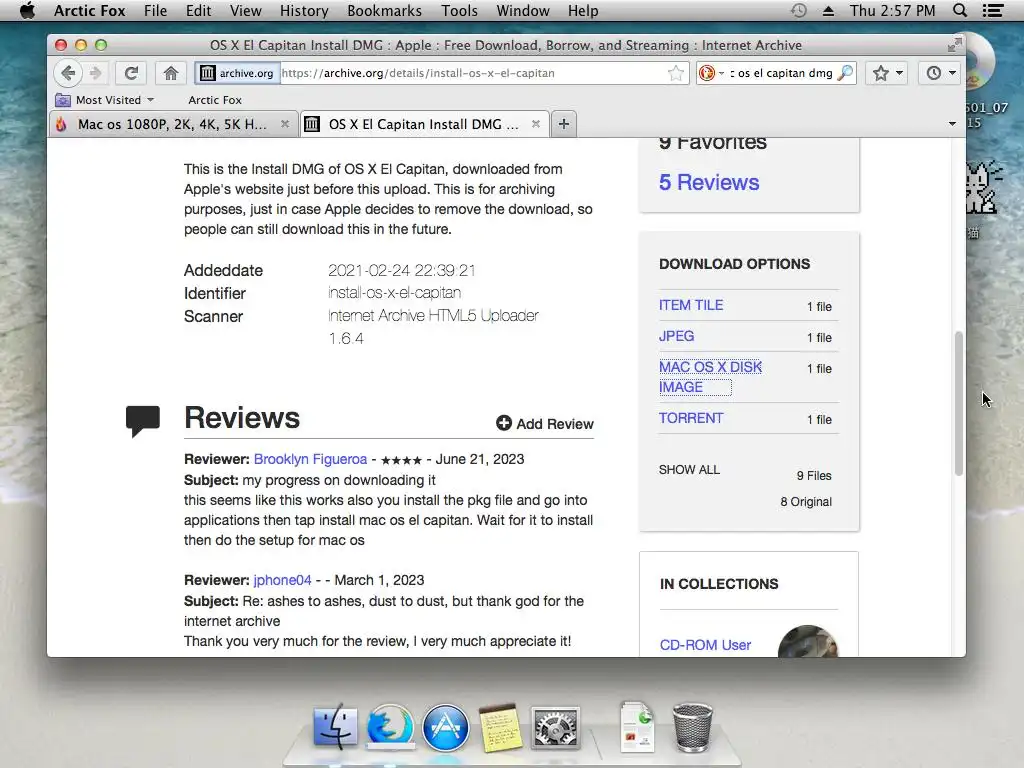Click the clock showing Thu 2:57 PM
Image resolution: width=1024 pixels, height=768 pixels.
(893, 11)
